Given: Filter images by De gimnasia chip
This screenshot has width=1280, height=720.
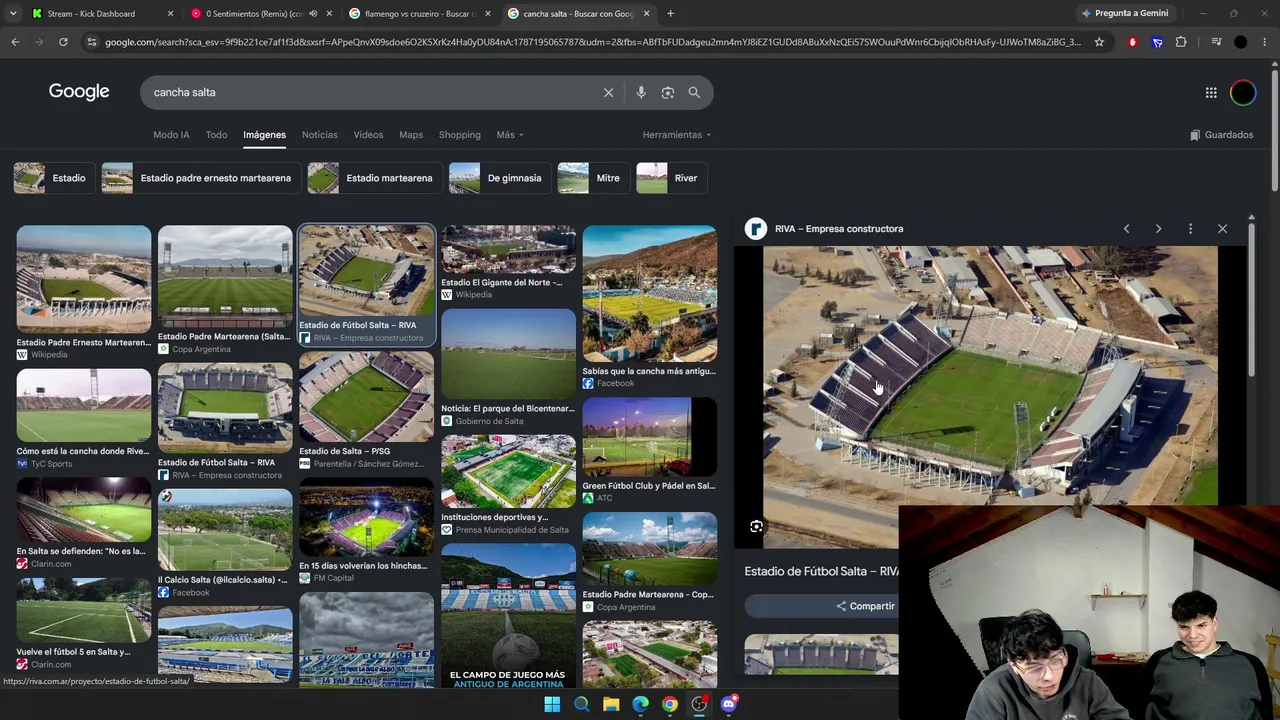Looking at the screenshot, I should (x=500, y=178).
